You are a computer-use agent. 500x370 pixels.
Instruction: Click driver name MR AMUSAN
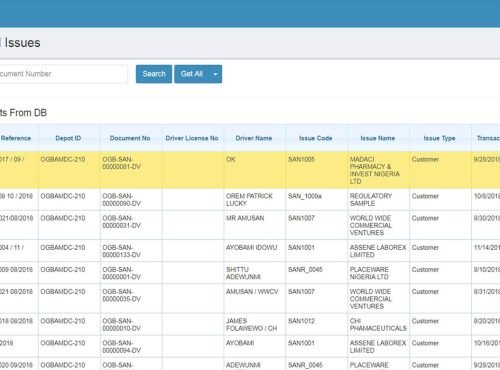tap(245, 218)
